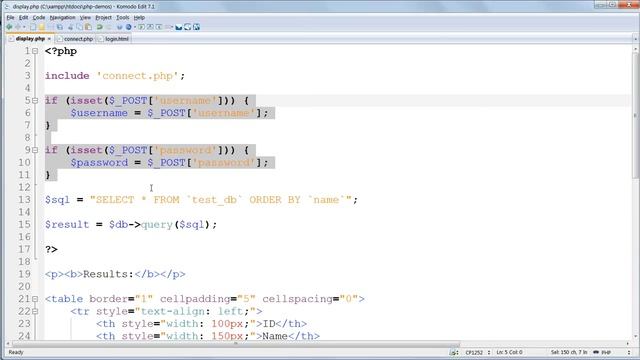This screenshot has width=640, height=360.
Task: Click the Paste clipboard icon
Action: click(88, 27)
